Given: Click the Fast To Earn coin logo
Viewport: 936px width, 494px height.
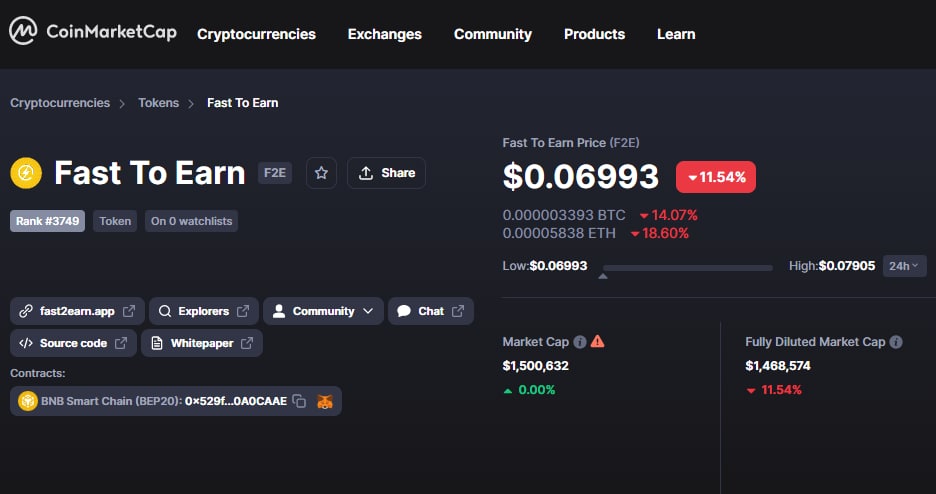Looking at the screenshot, I should pyautogui.click(x=26, y=173).
